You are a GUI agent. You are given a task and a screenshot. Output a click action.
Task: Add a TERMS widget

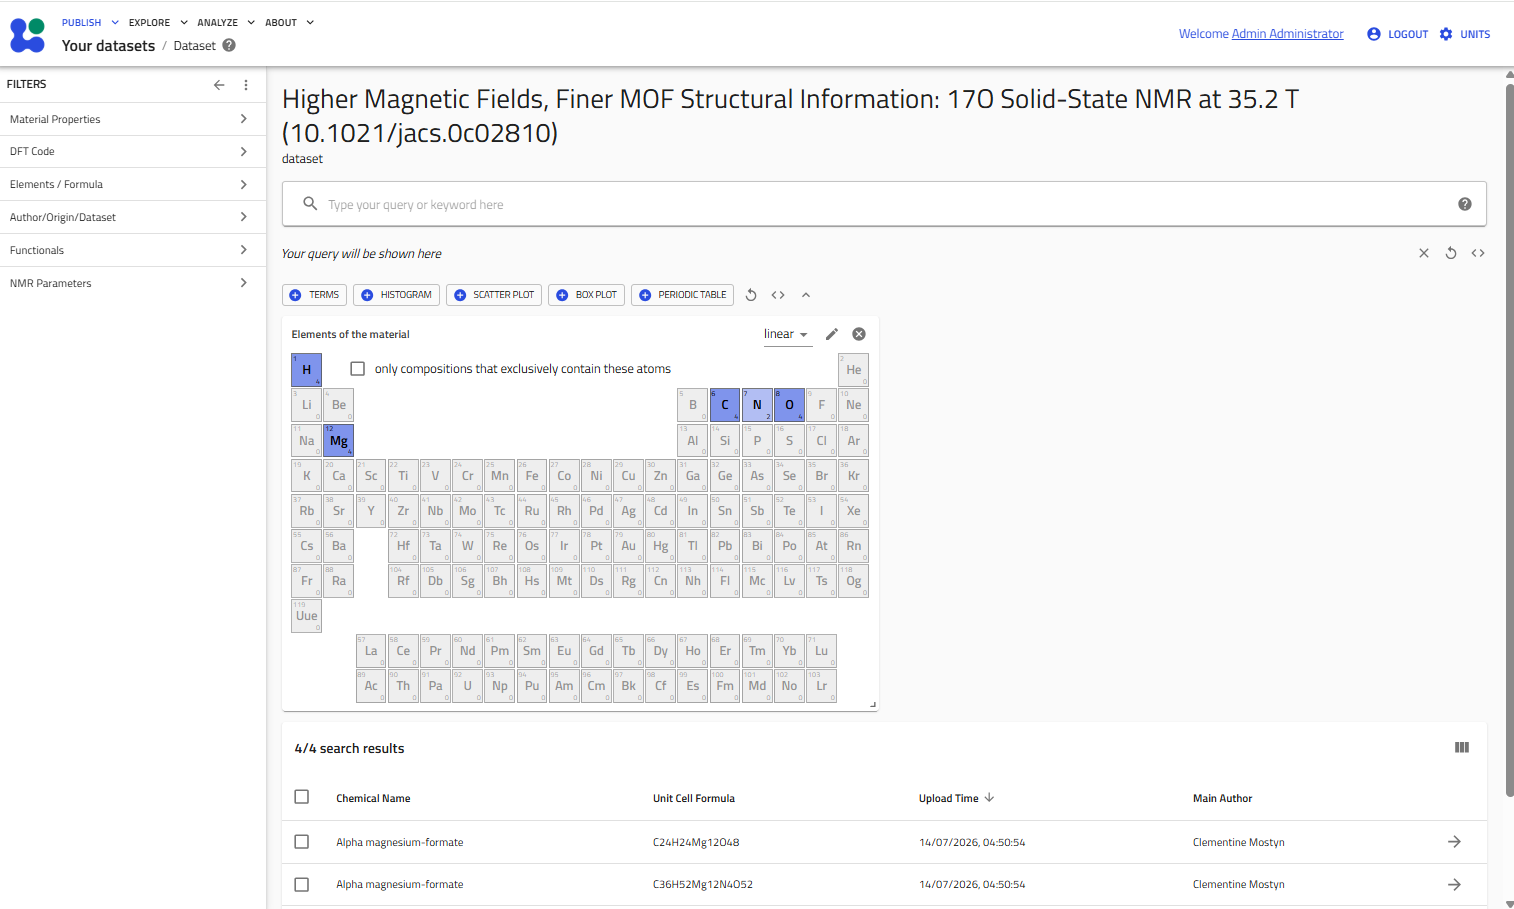[x=314, y=295]
